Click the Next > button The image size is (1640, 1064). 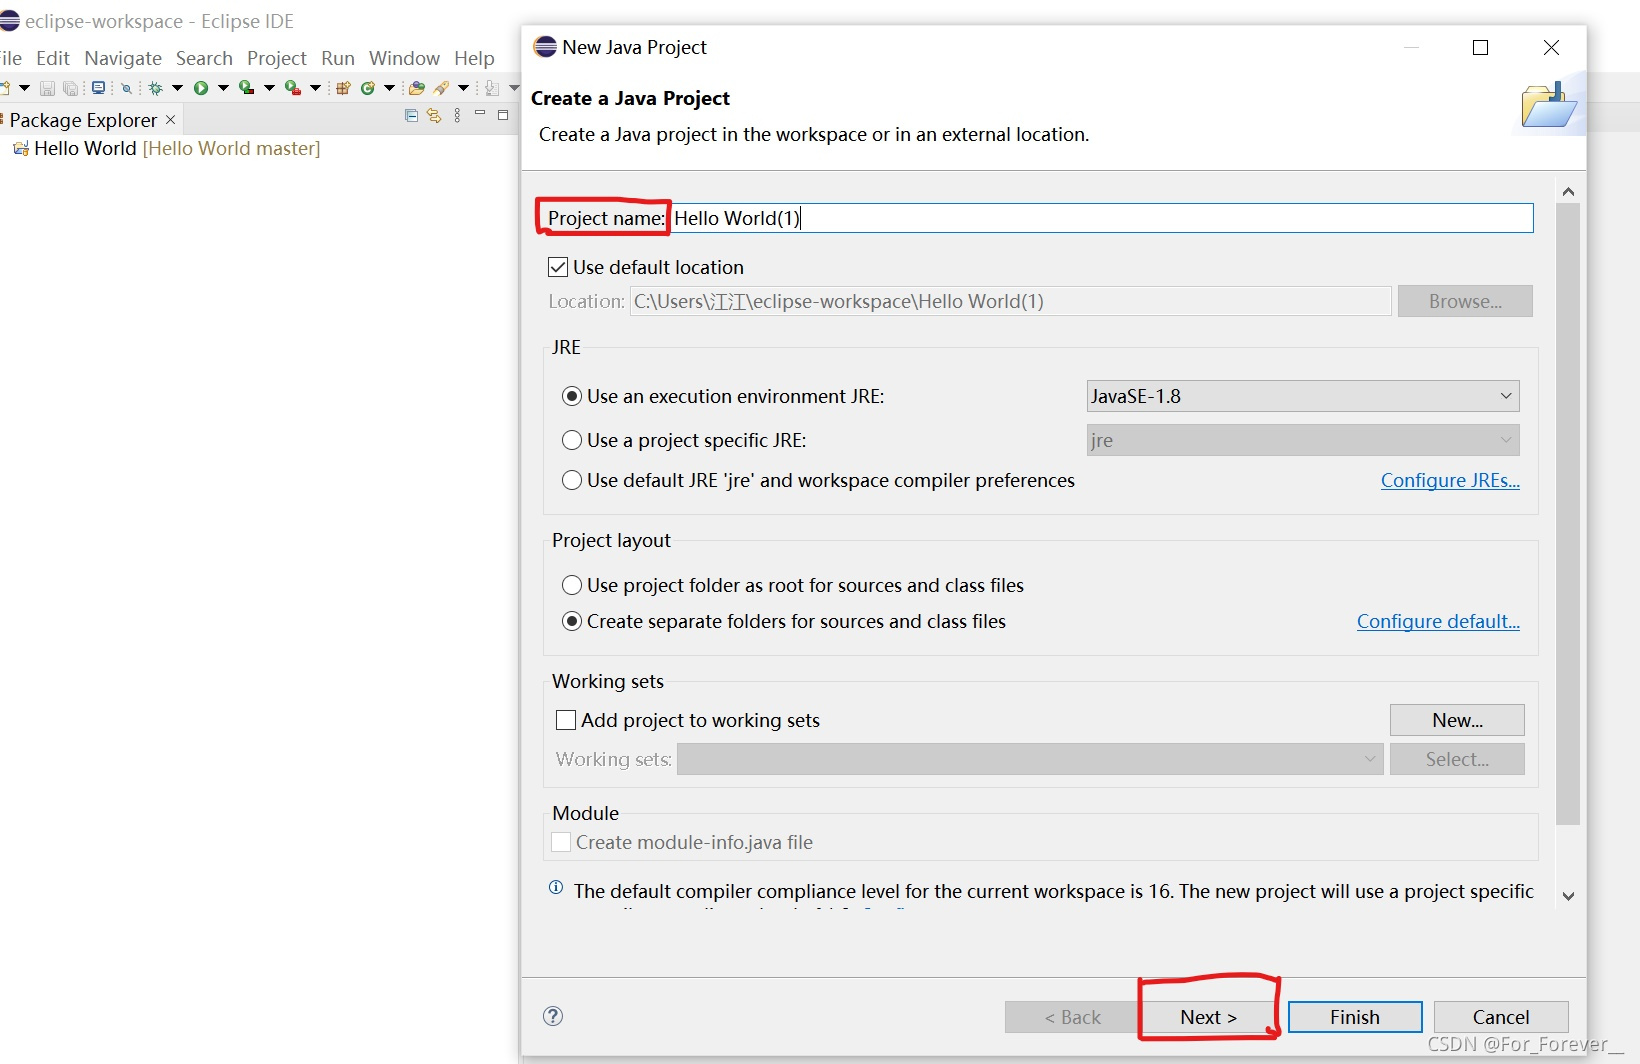click(x=1208, y=1017)
